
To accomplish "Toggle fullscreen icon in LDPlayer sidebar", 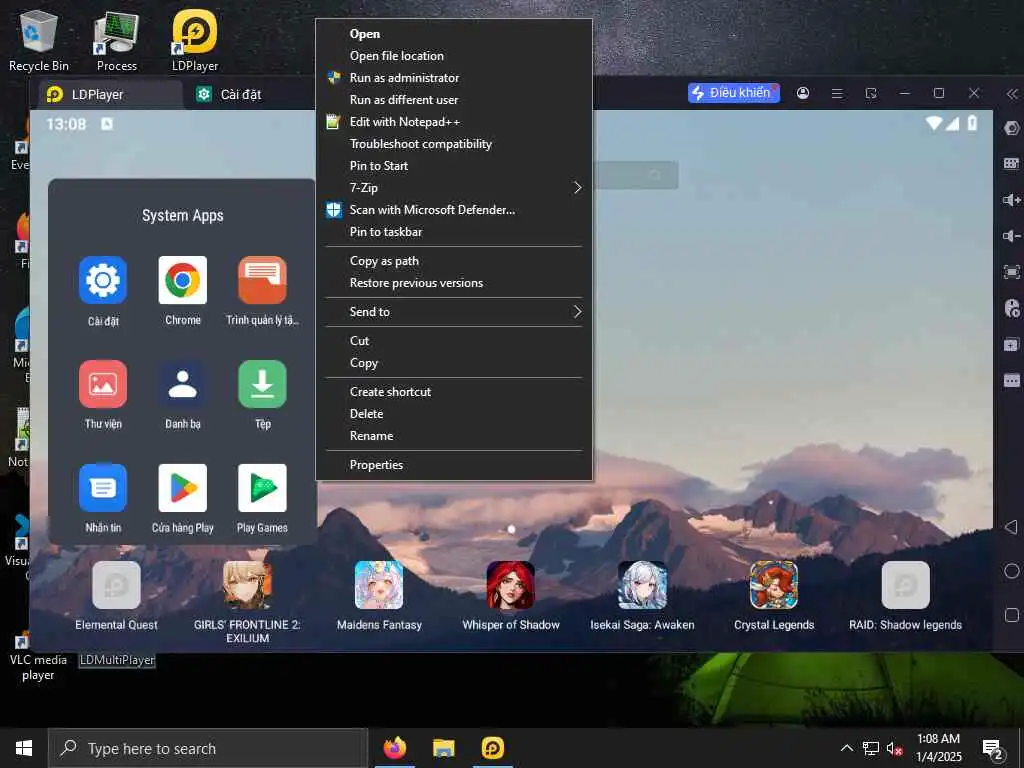I will pos(1012,272).
